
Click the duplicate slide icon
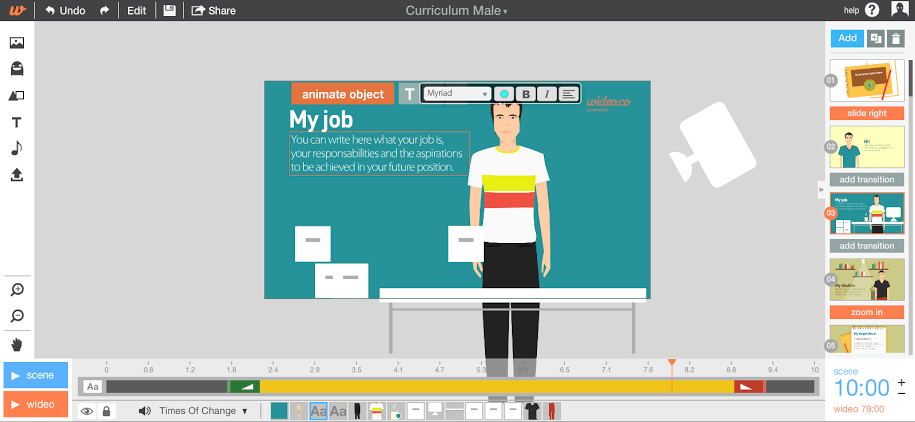click(876, 38)
